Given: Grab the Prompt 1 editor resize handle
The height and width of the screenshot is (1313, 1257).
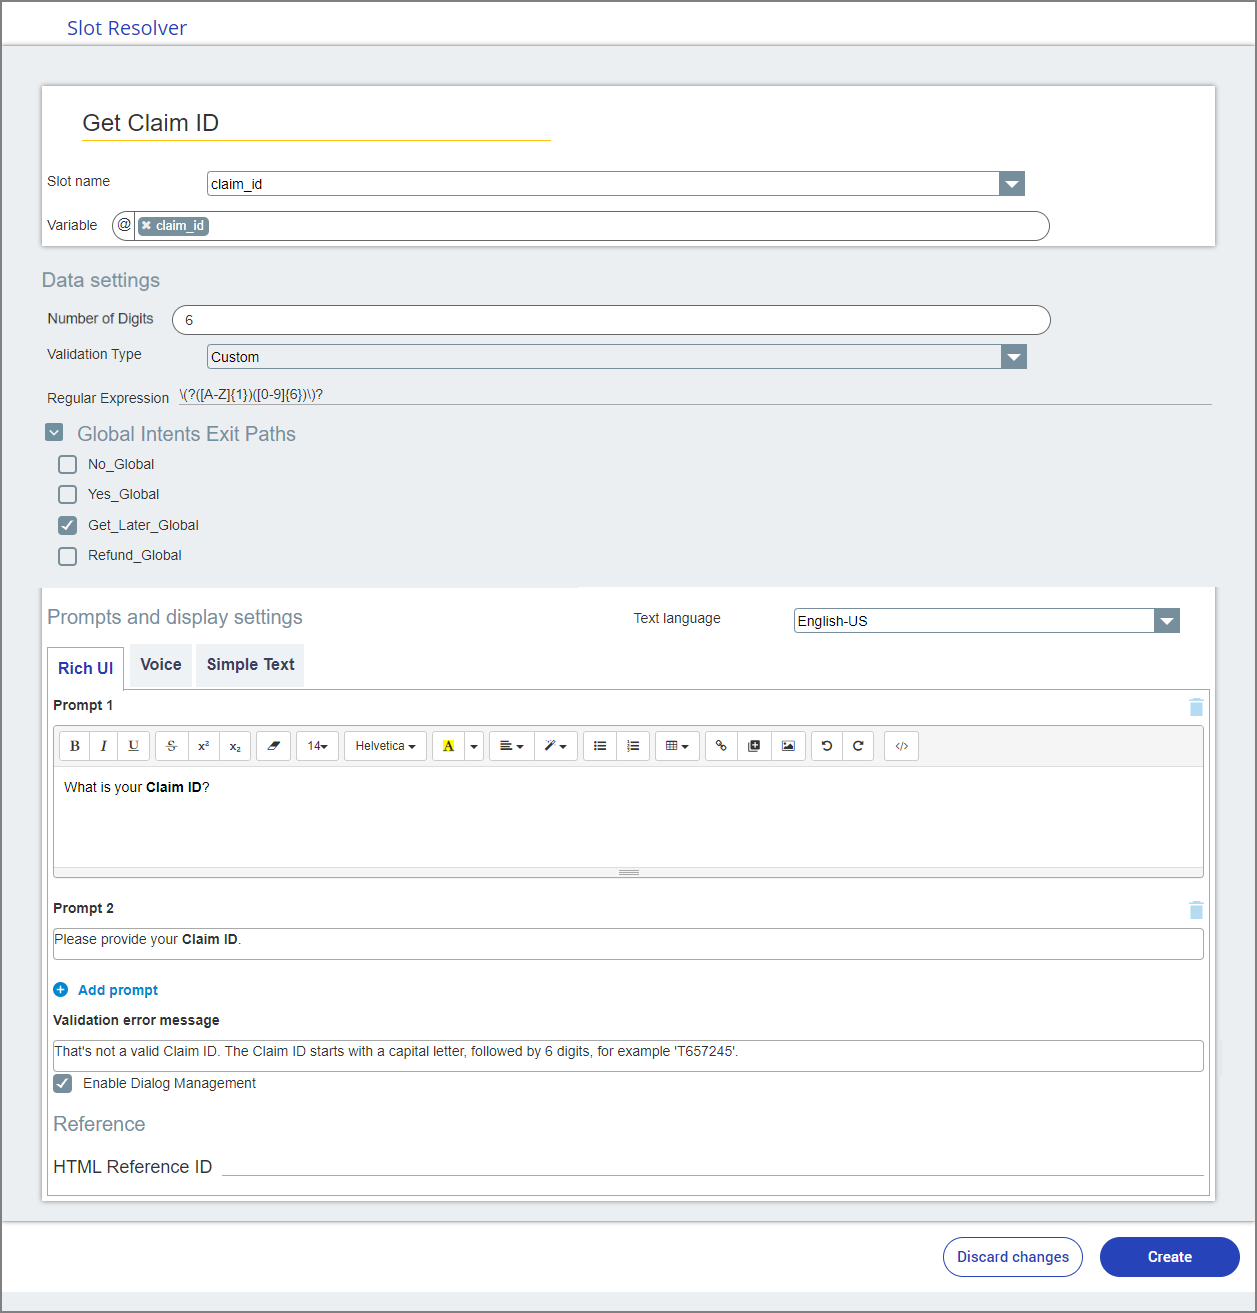Looking at the screenshot, I should pos(628,873).
